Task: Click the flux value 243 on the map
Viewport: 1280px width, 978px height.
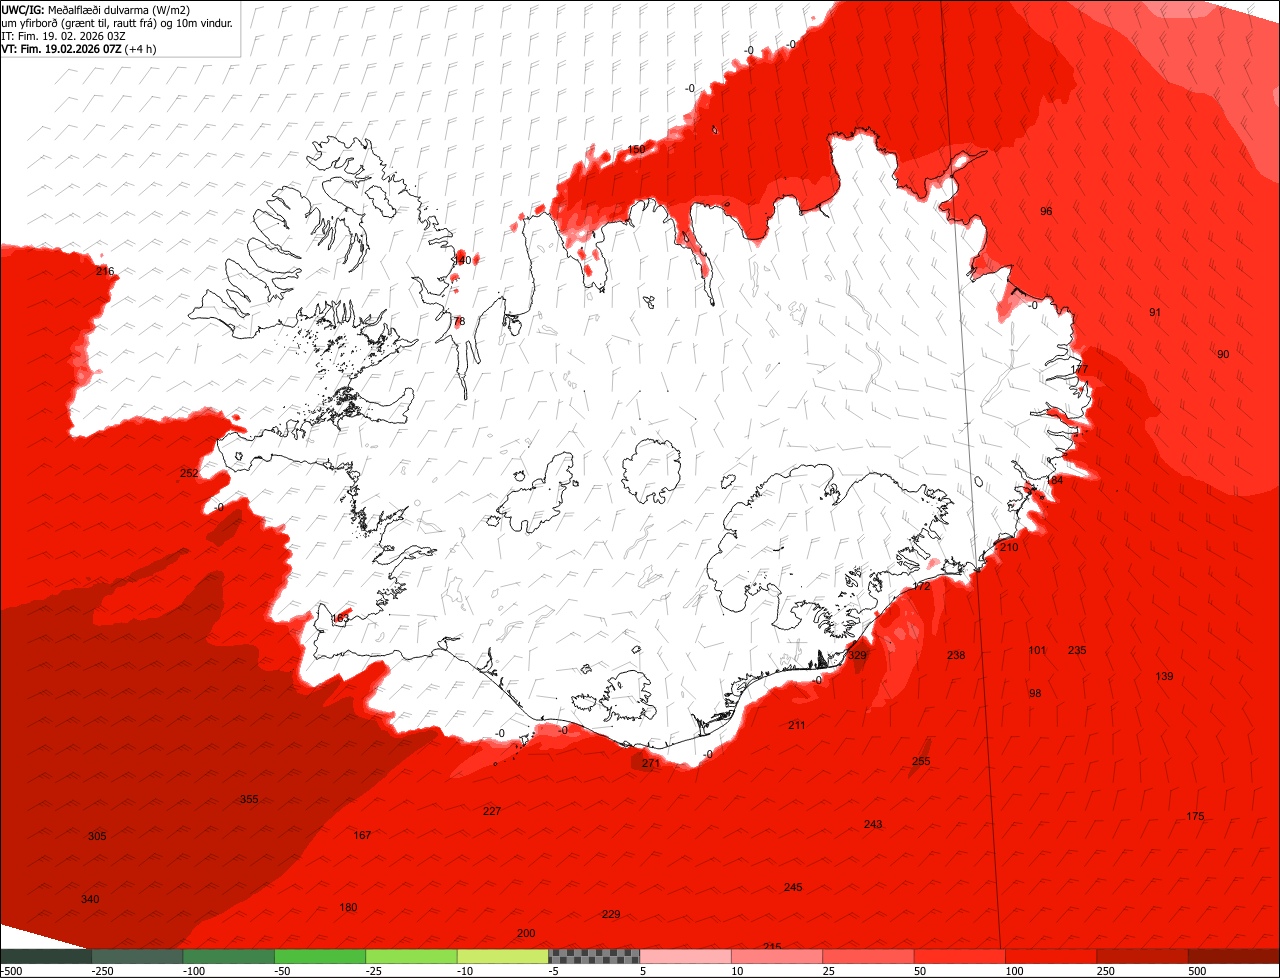Action: 873,824
